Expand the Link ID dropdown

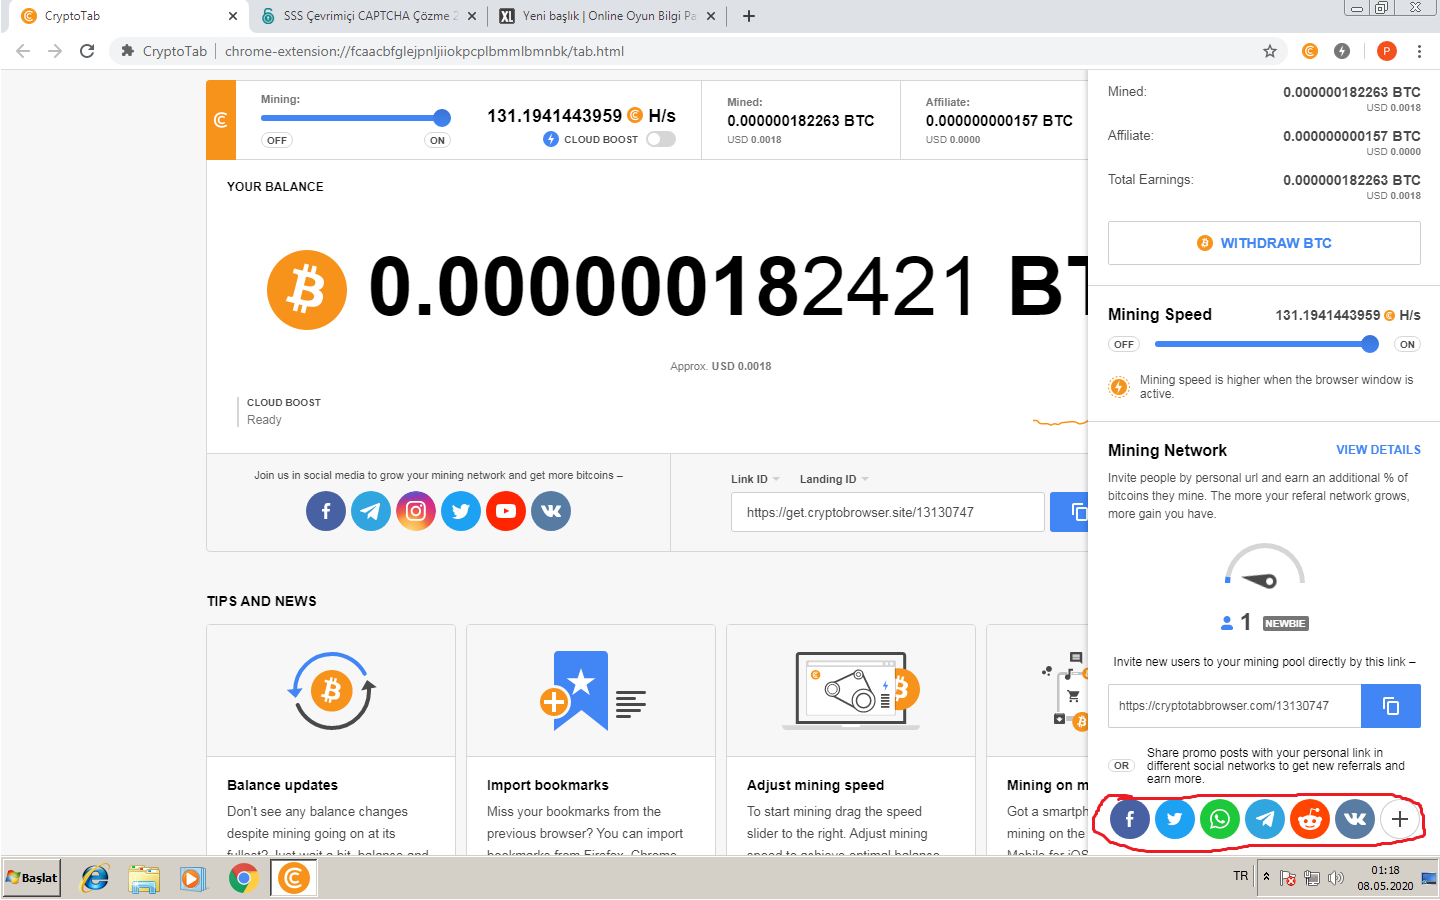[755, 479]
